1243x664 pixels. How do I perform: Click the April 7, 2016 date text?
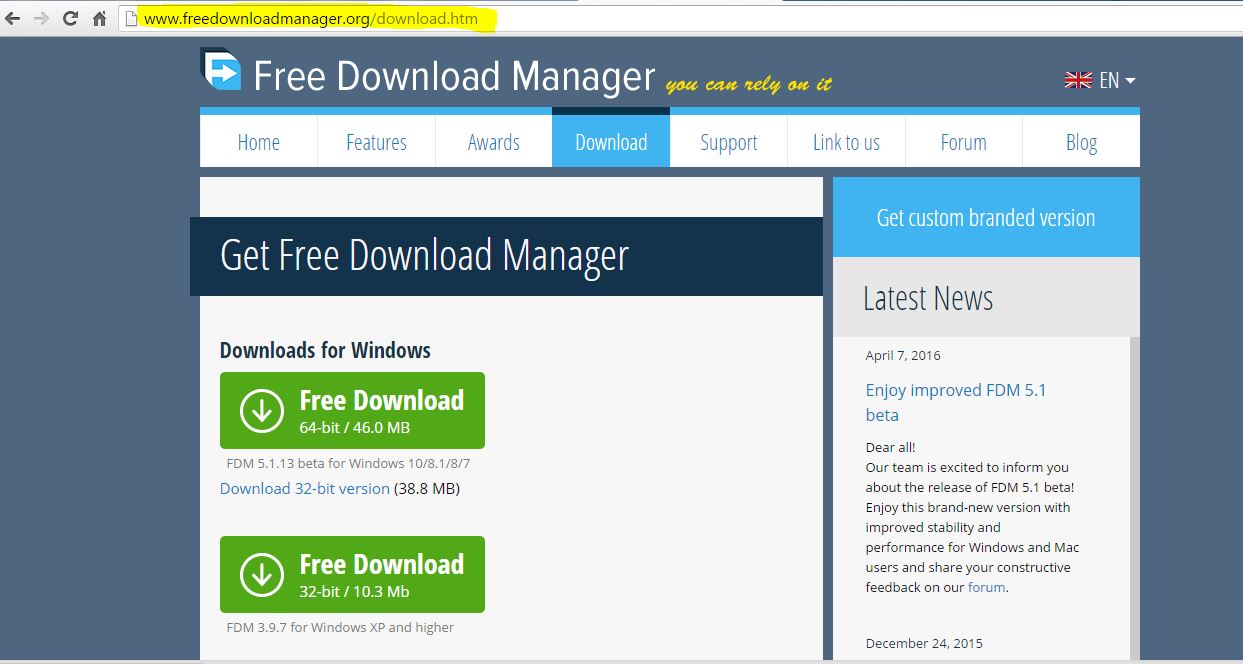point(903,355)
